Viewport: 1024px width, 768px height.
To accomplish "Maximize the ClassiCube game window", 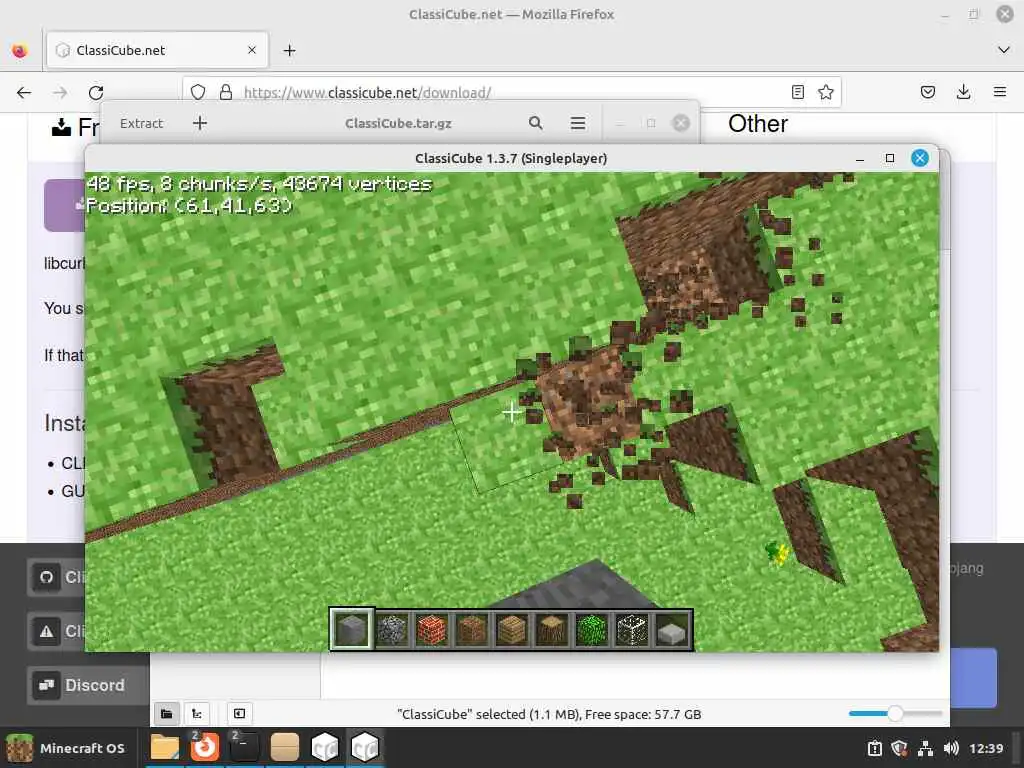I will [x=889, y=158].
